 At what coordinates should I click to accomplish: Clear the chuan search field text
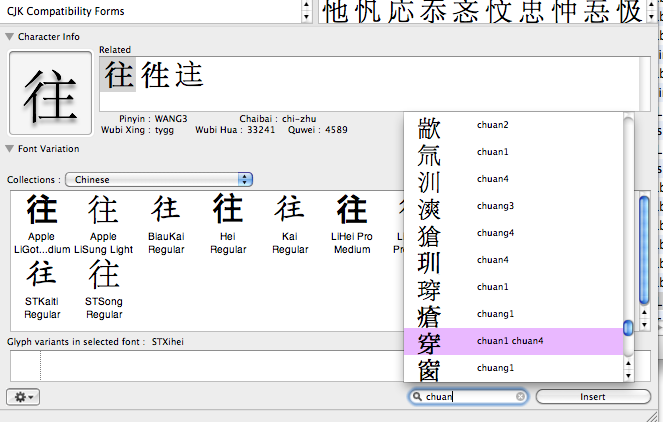(x=520, y=397)
